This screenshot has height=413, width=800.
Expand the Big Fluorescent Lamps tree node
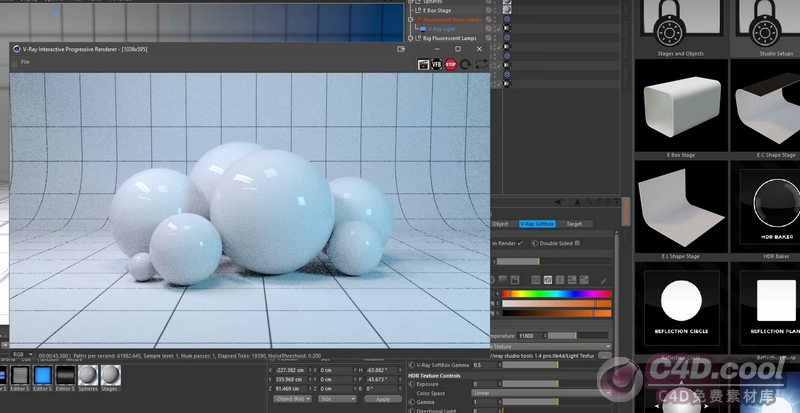pyautogui.click(x=410, y=38)
